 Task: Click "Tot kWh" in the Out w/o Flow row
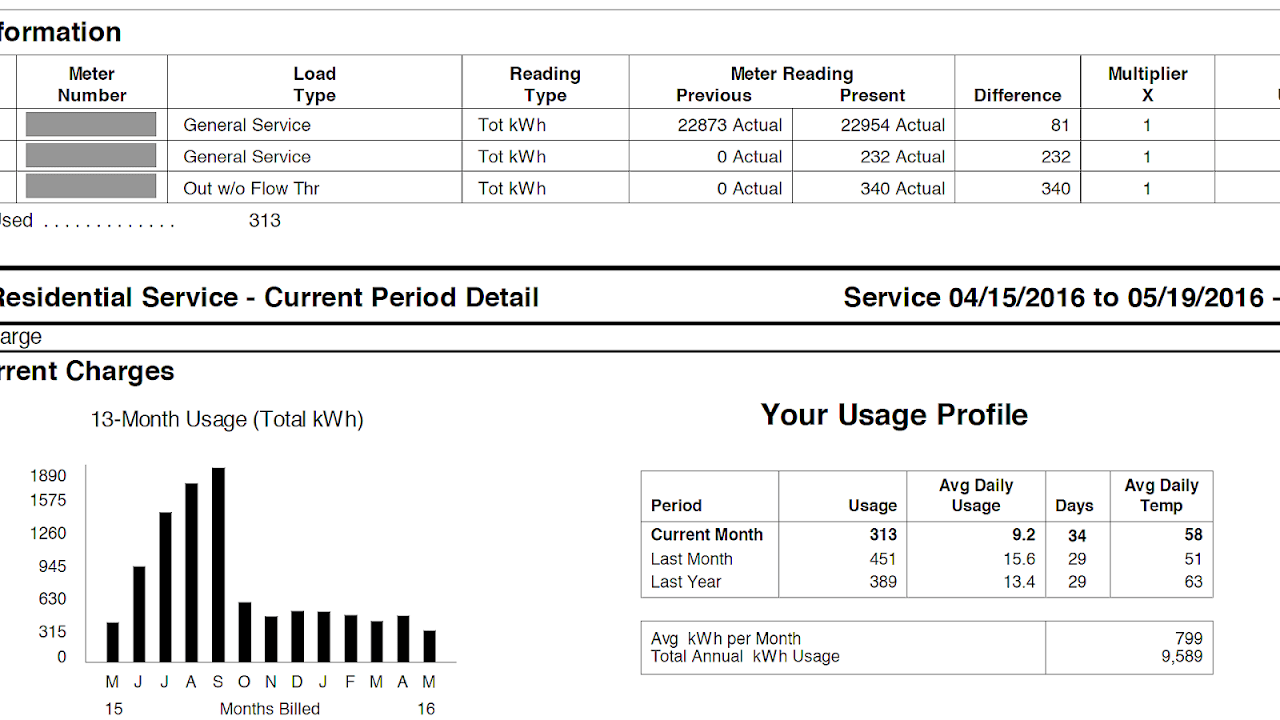click(512, 189)
